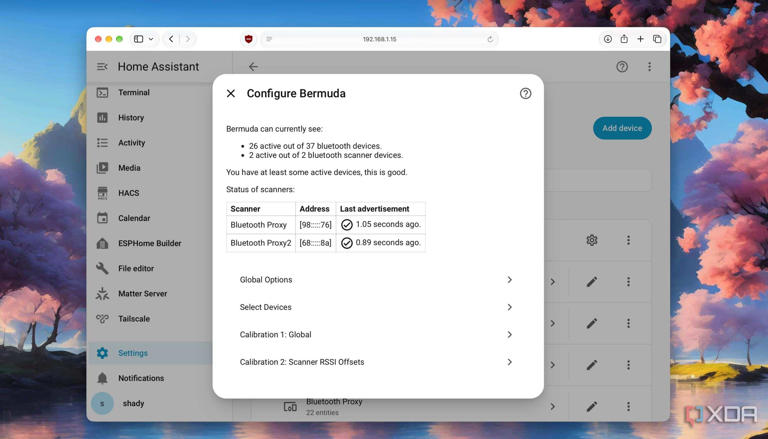This screenshot has height=439, width=768.
Task: Click the reader view icon in address bar
Action: pyautogui.click(x=269, y=39)
